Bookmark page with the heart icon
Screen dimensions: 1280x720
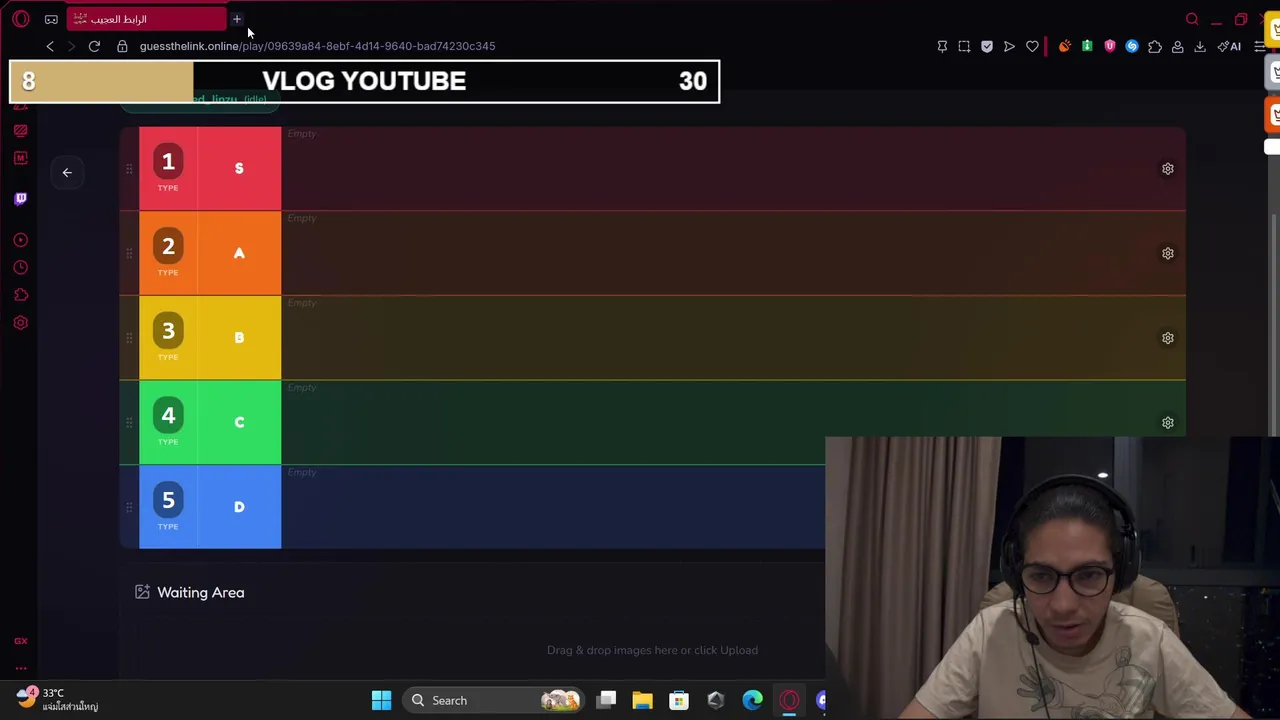coord(1032,46)
